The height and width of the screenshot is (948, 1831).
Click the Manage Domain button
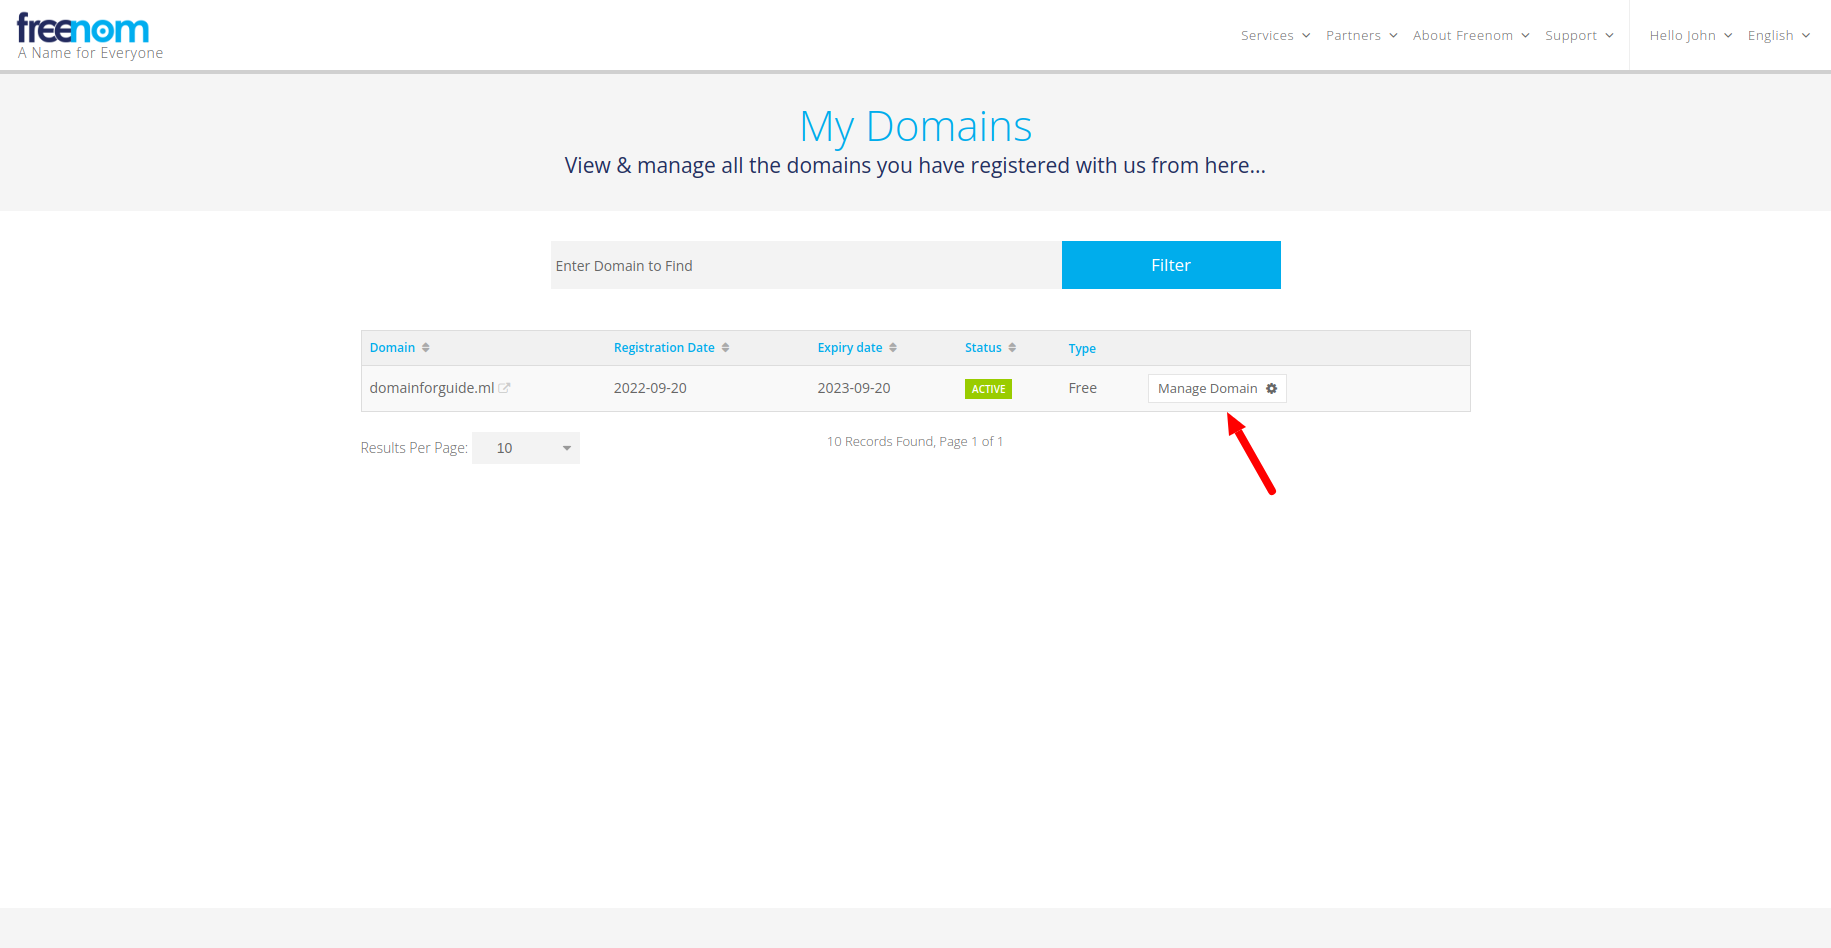point(1217,388)
